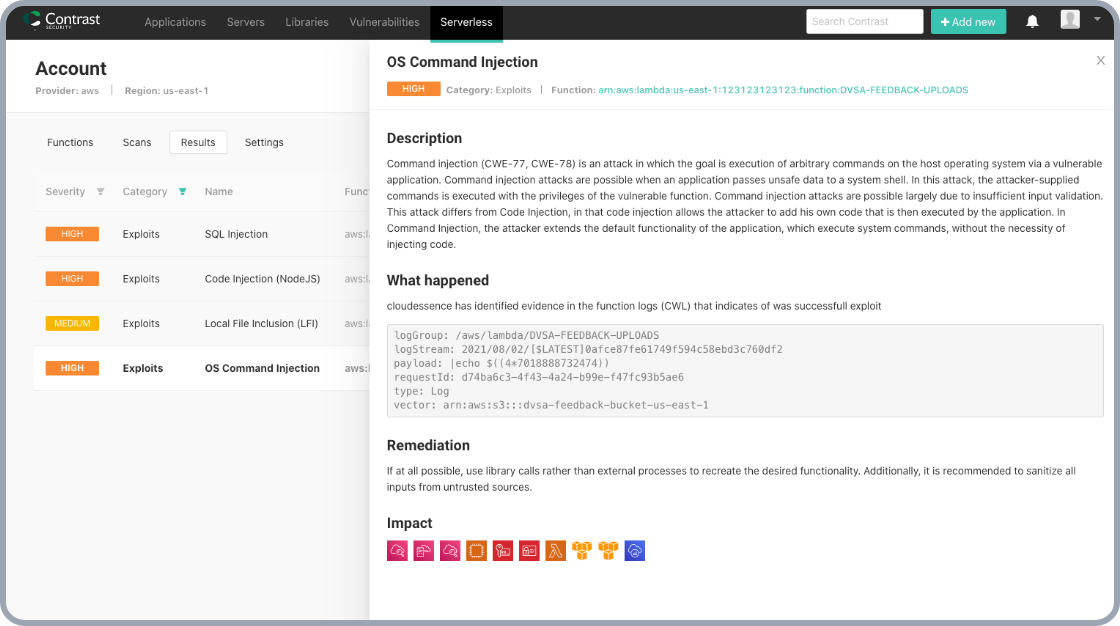1120x626 pixels.
Task: Open the Vulnerabilities navigation item
Action: [x=384, y=22]
